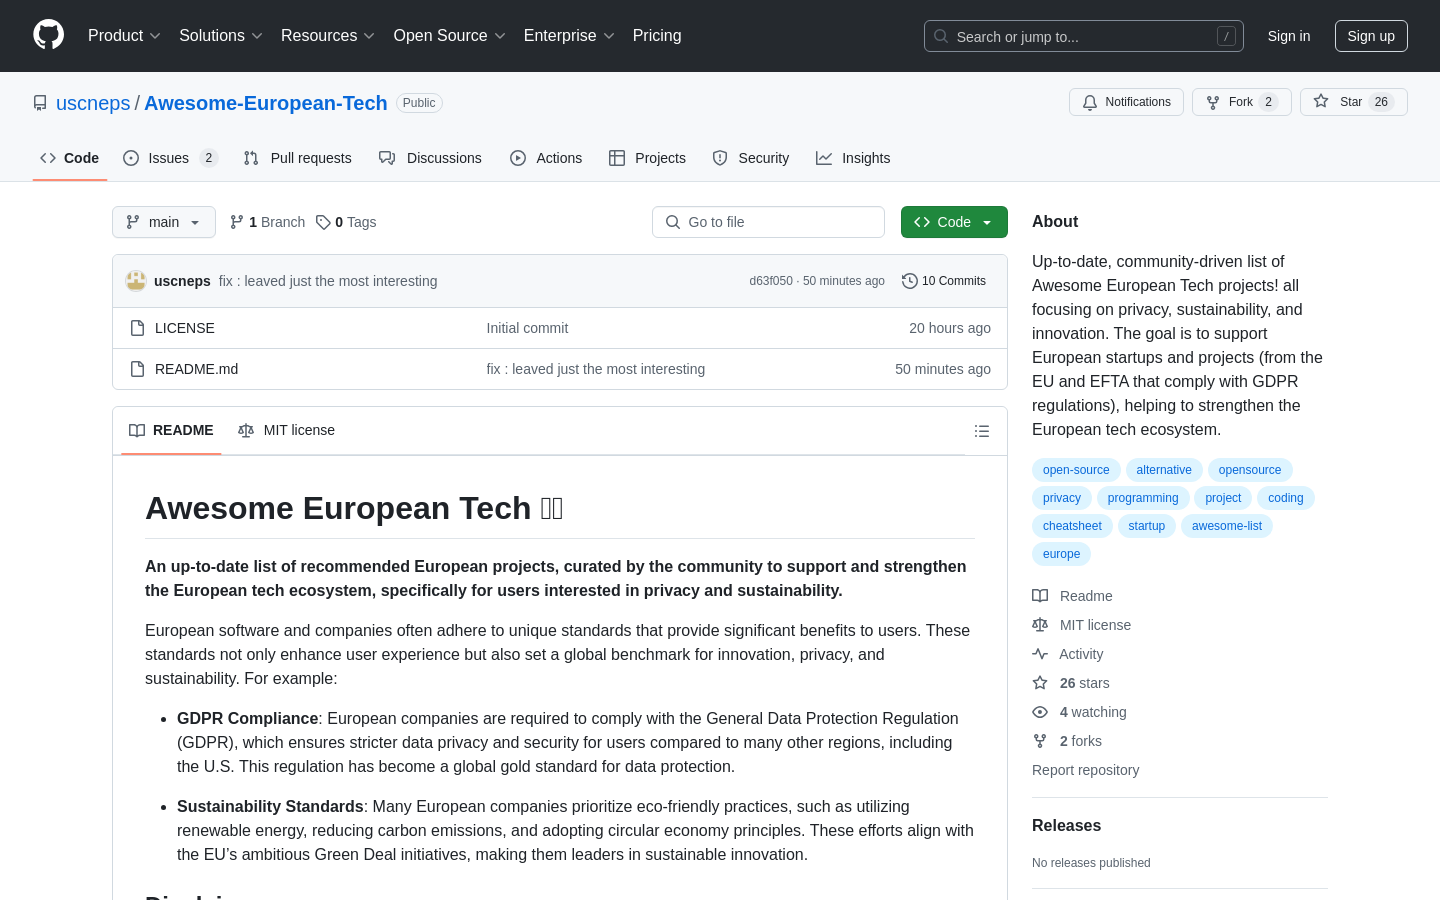1440x900 pixels.
Task: Select the MIT license tab
Action: [x=287, y=430]
